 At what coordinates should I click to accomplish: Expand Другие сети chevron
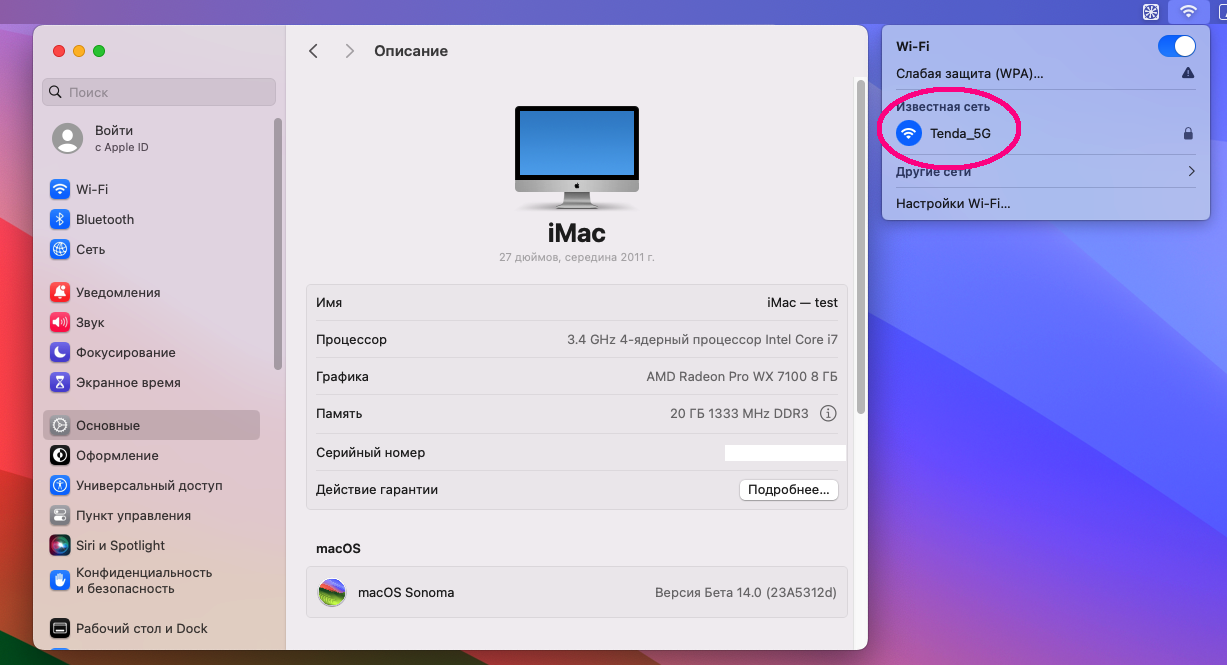pos(1191,171)
